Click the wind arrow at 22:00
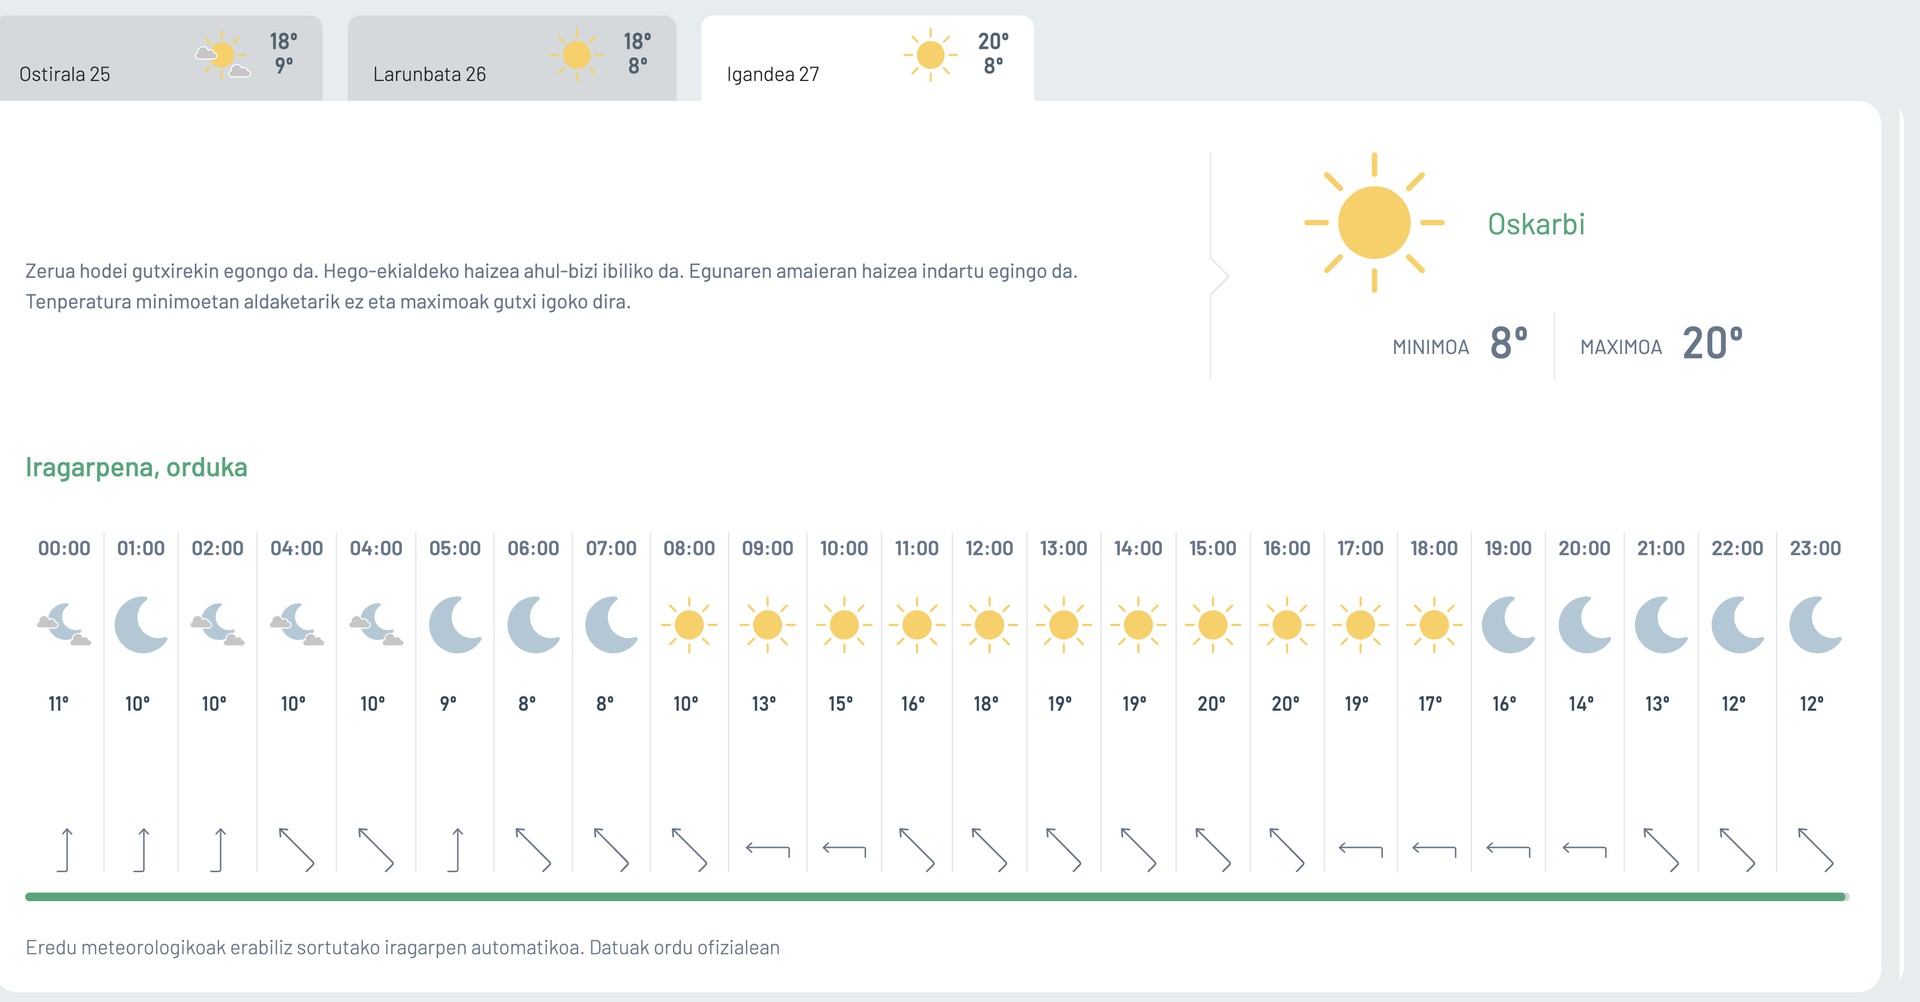 (x=1737, y=850)
